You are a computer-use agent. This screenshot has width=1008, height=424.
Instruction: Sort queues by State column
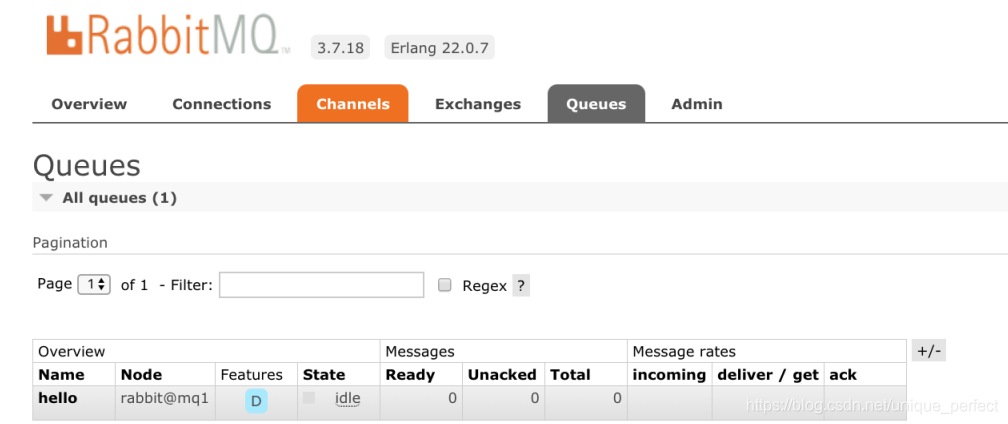tap(324, 375)
